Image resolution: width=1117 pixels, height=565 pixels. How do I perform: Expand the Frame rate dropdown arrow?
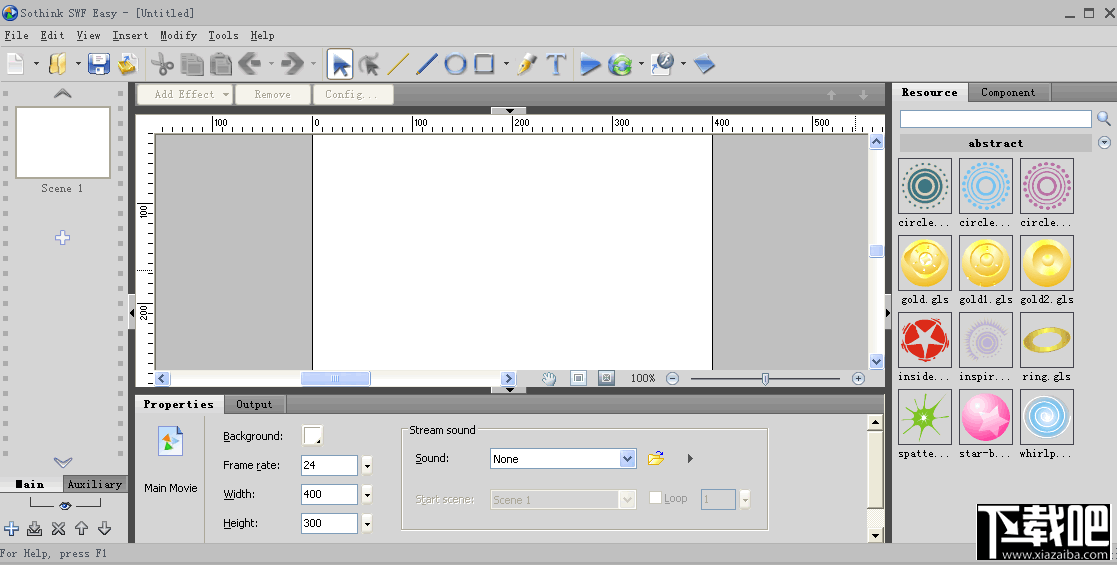click(x=367, y=466)
